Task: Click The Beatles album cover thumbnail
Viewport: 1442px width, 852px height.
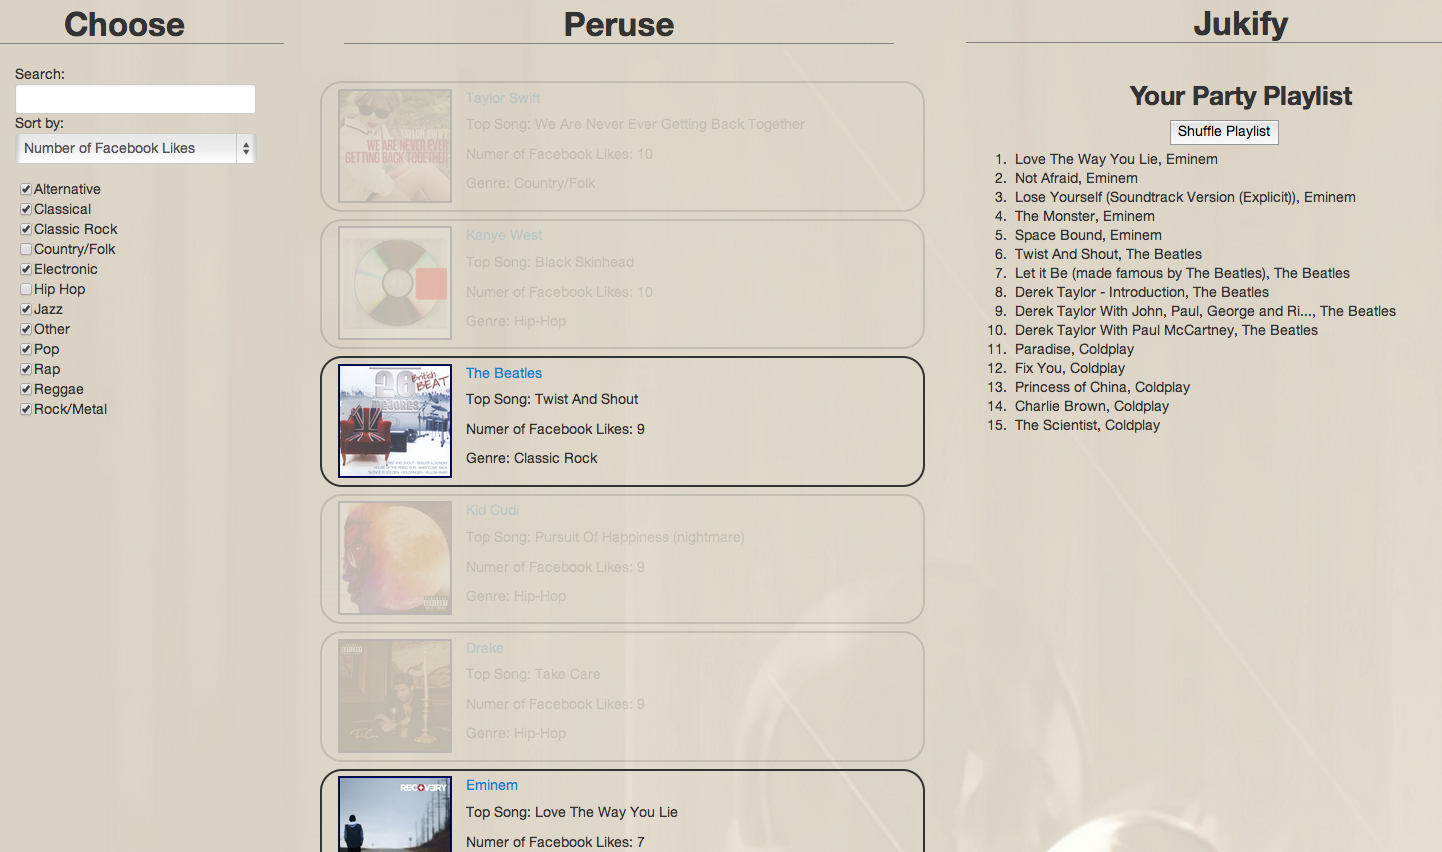Action: tap(395, 421)
